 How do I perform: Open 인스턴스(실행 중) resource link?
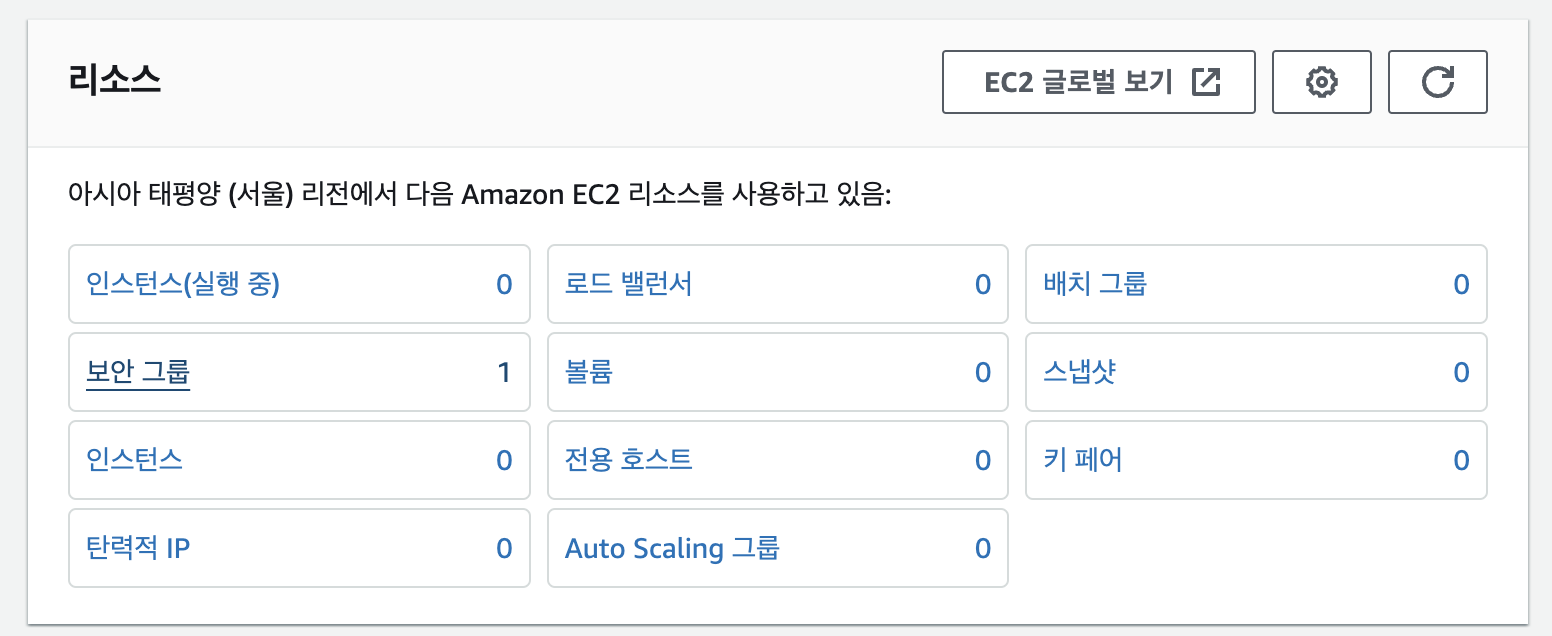[183, 285]
